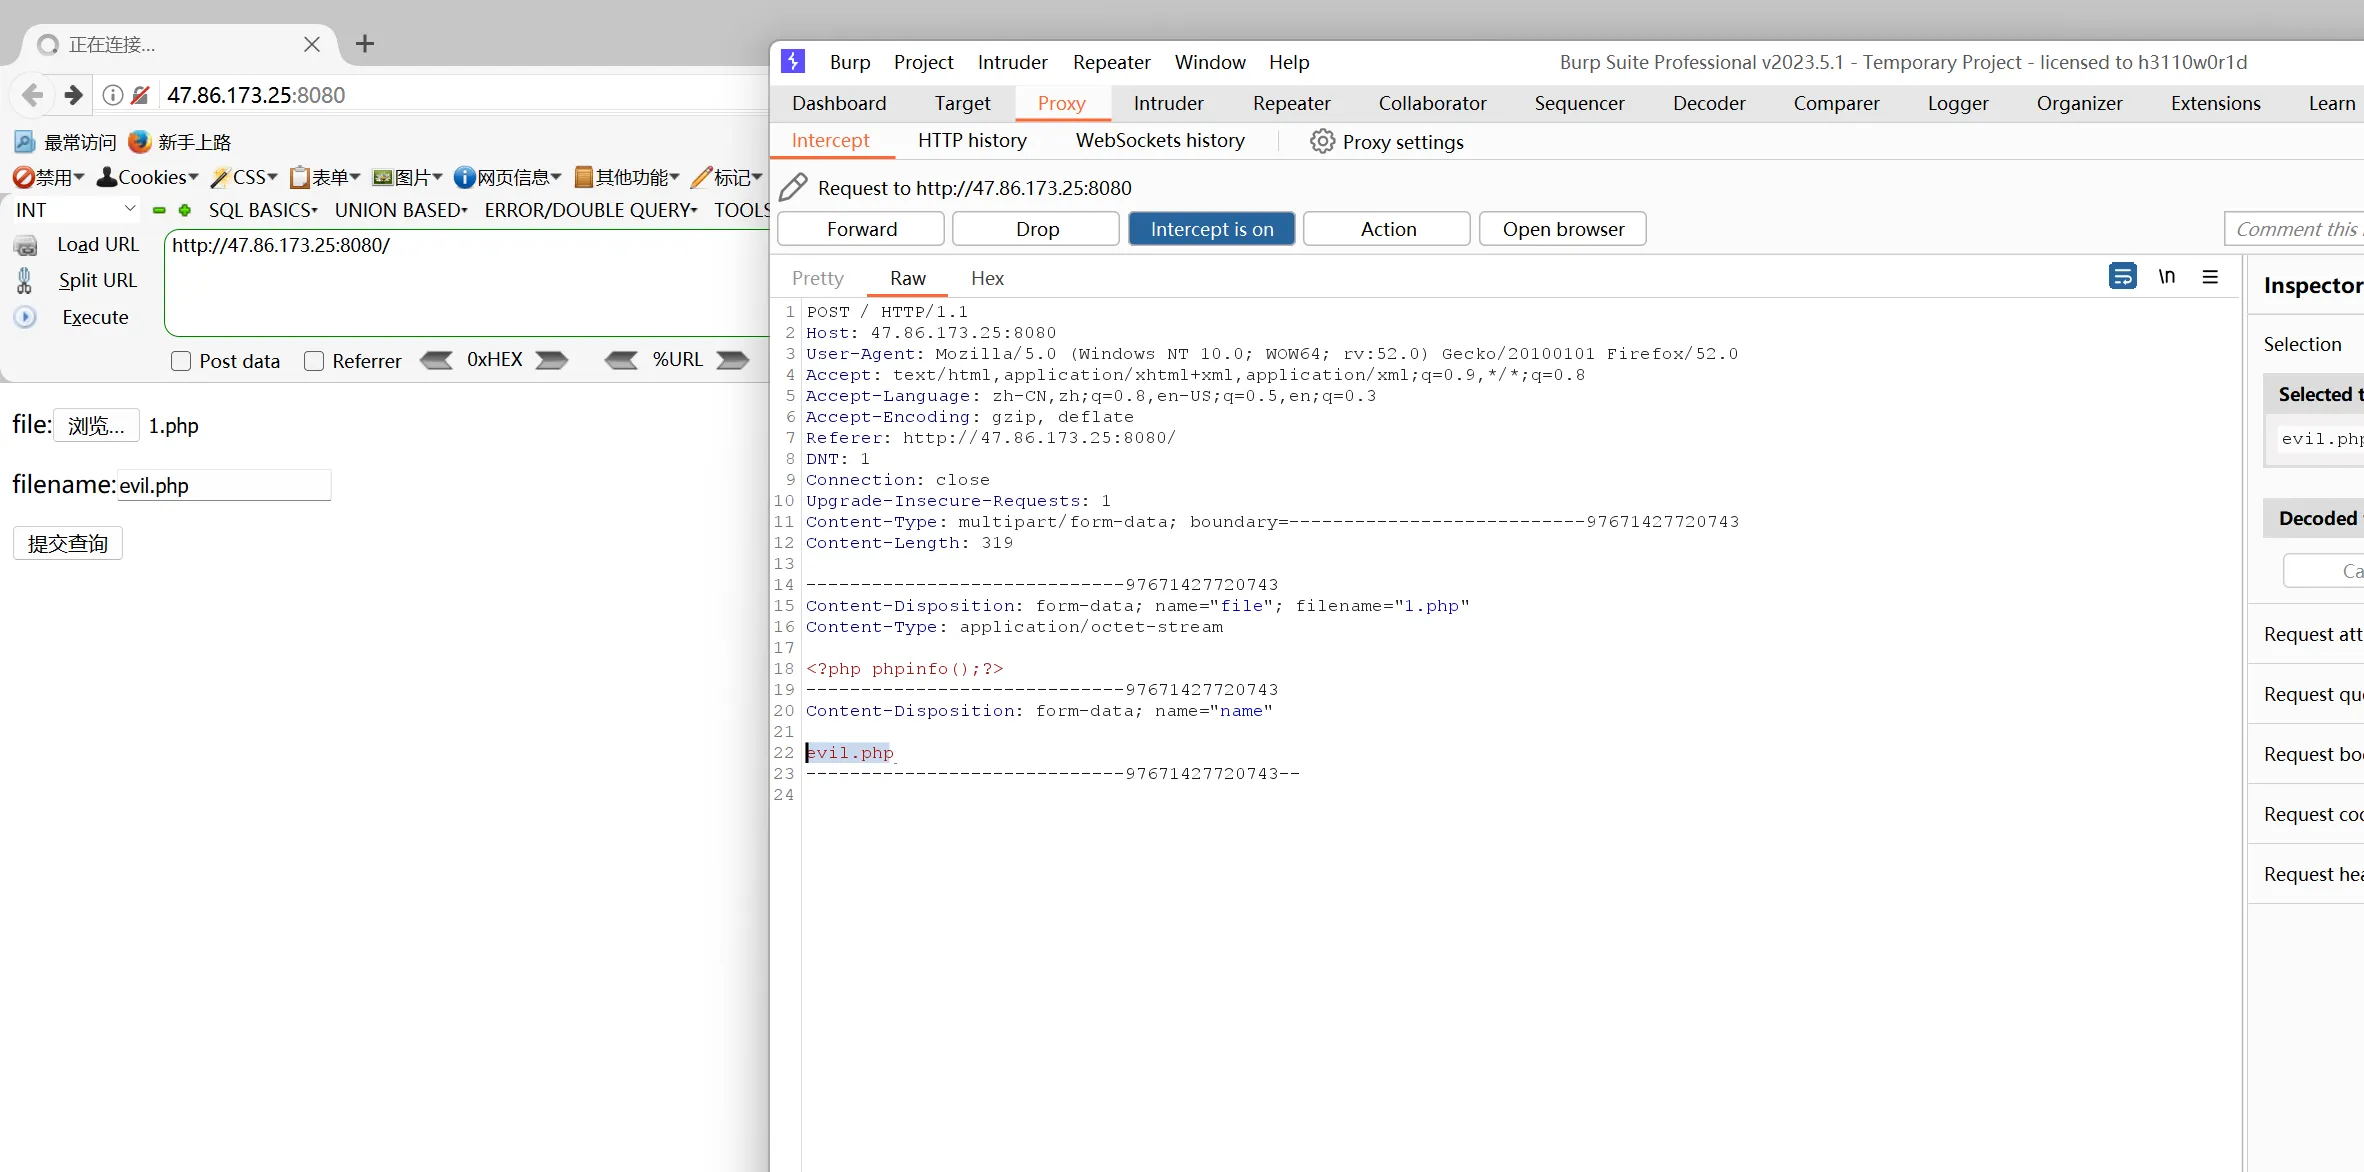This screenshot has width=2364, height=1172.
Task: Enable the Post data checkbox
Action: [181, 361]
